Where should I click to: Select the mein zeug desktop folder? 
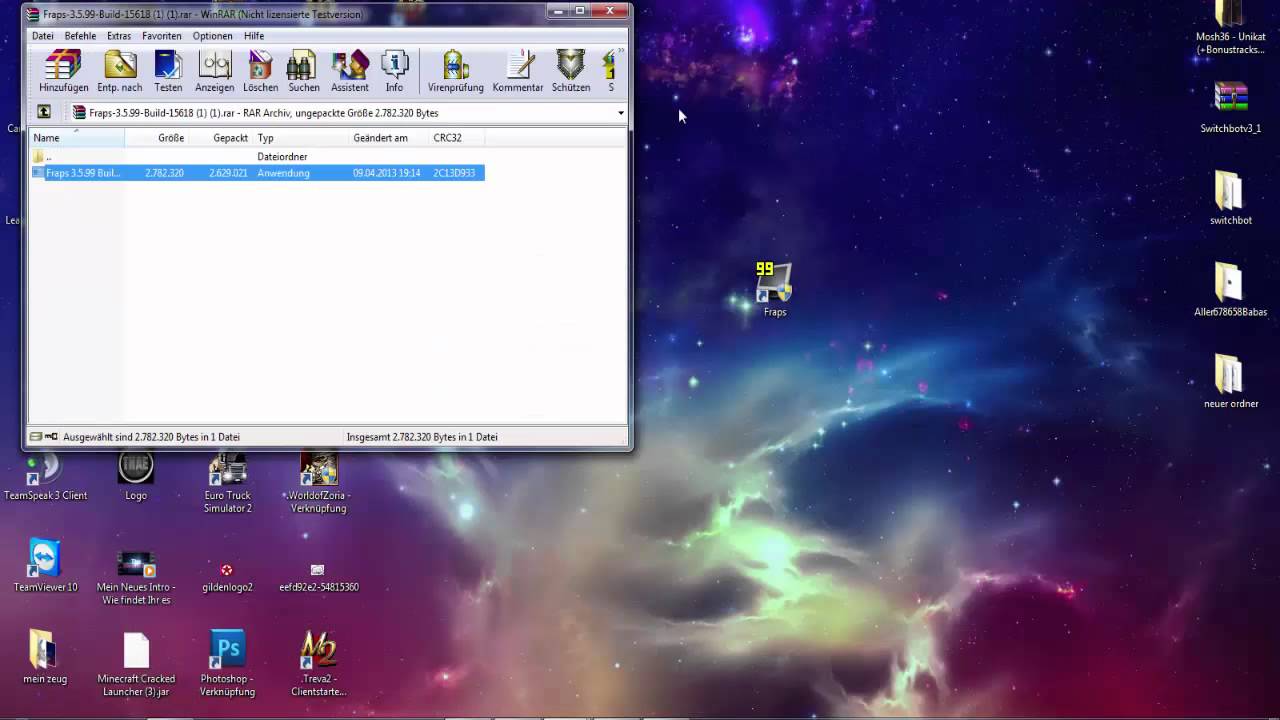point(44,657)
